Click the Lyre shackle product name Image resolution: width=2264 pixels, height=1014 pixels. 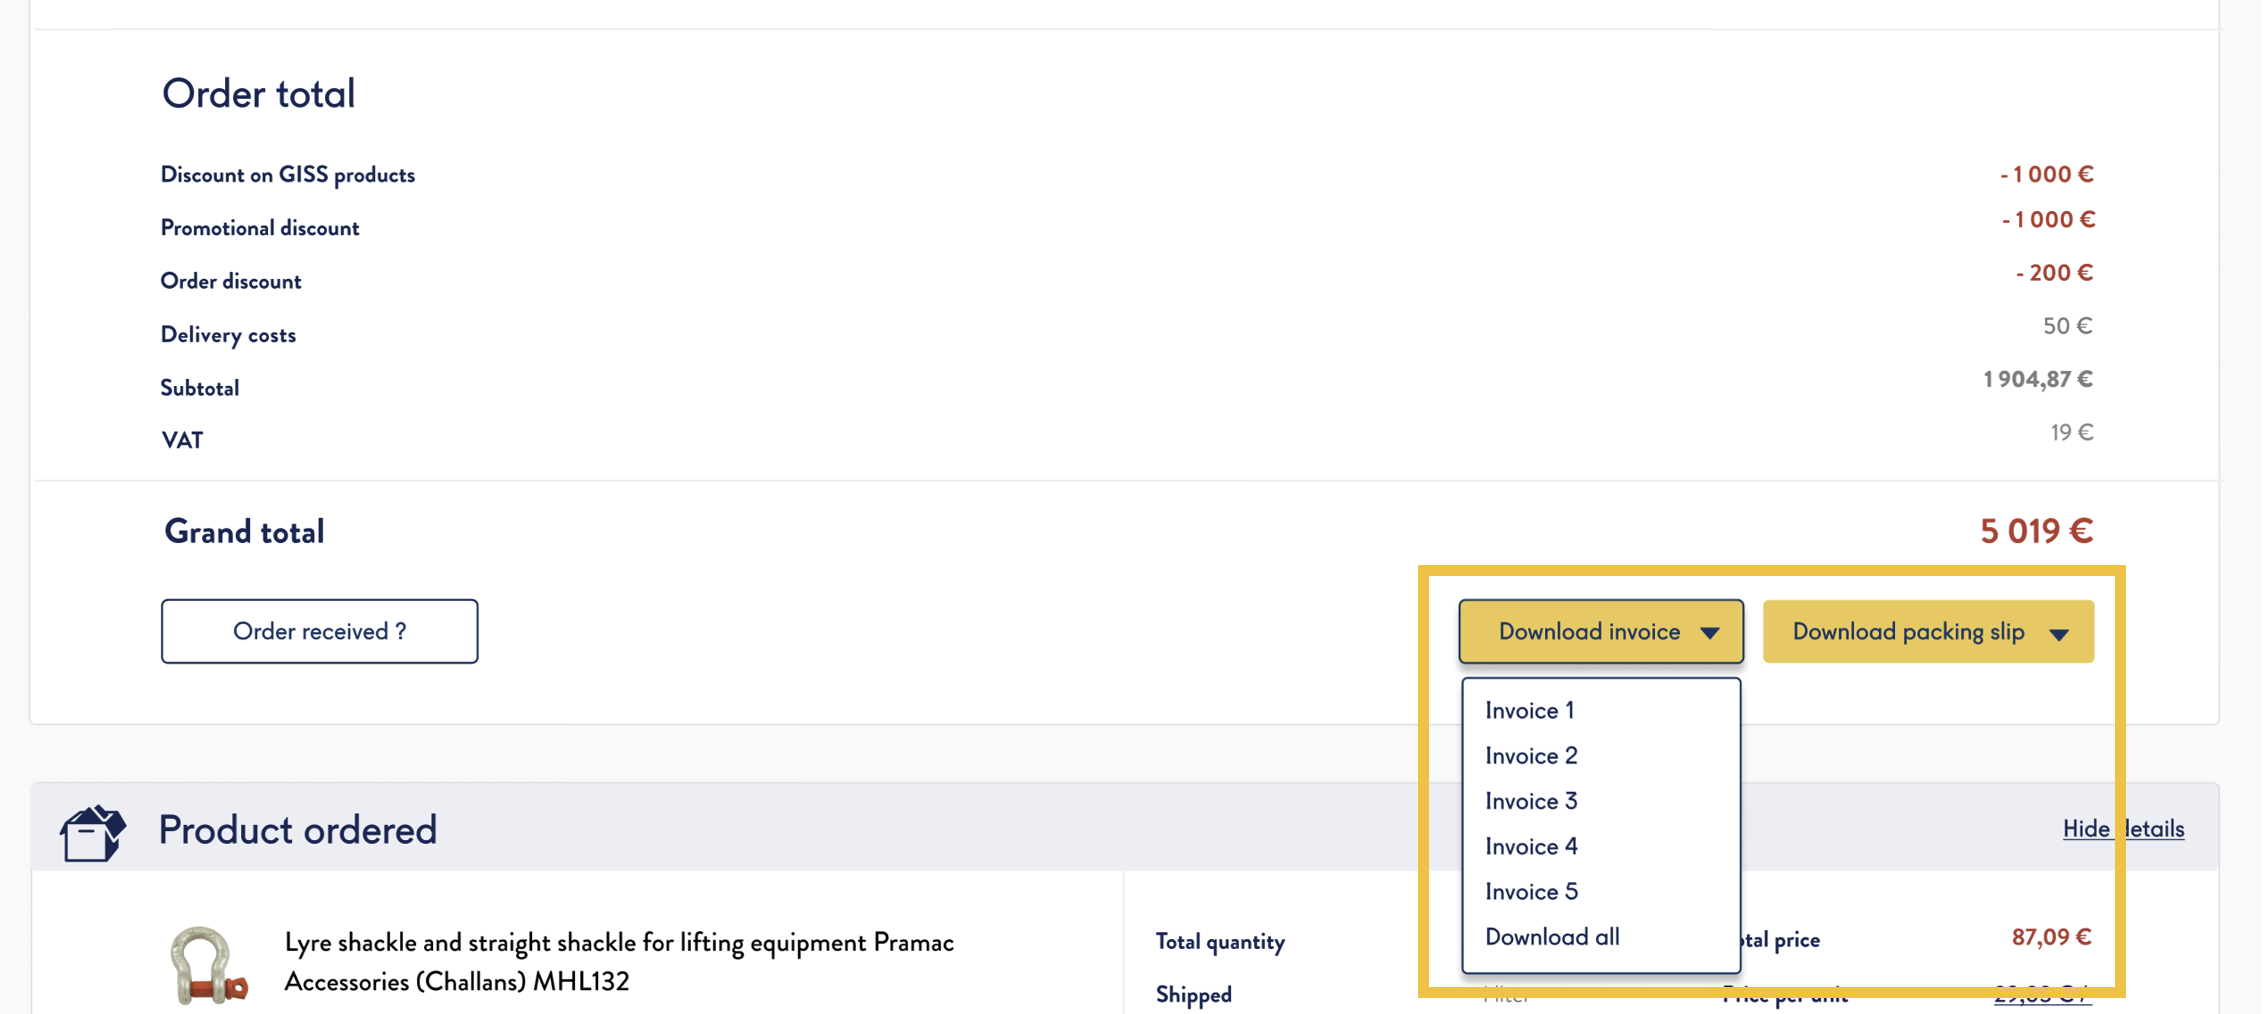(x=619, y=961)
